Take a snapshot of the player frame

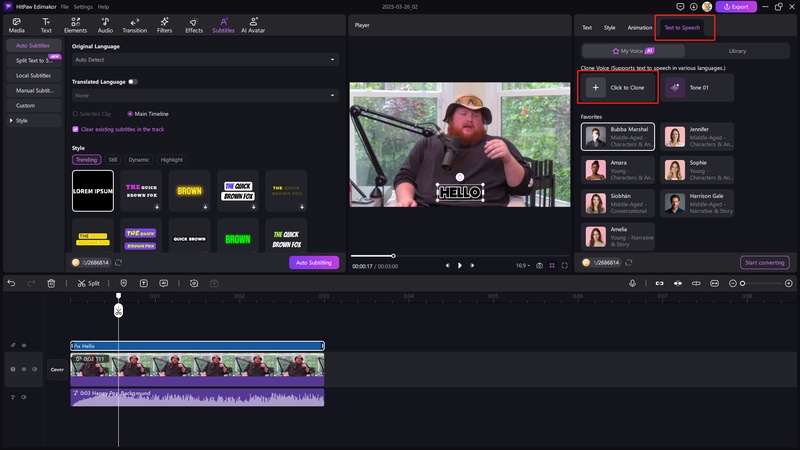(x=539, y=265)
